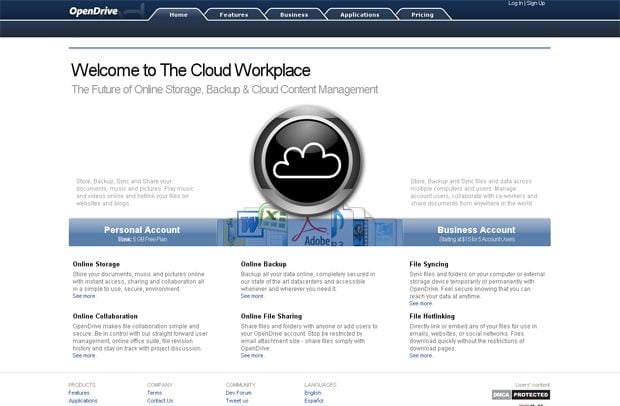This screenshot has height=406, width=620.
Task: Click the OpenDrive logo
Action: [95, 12]
